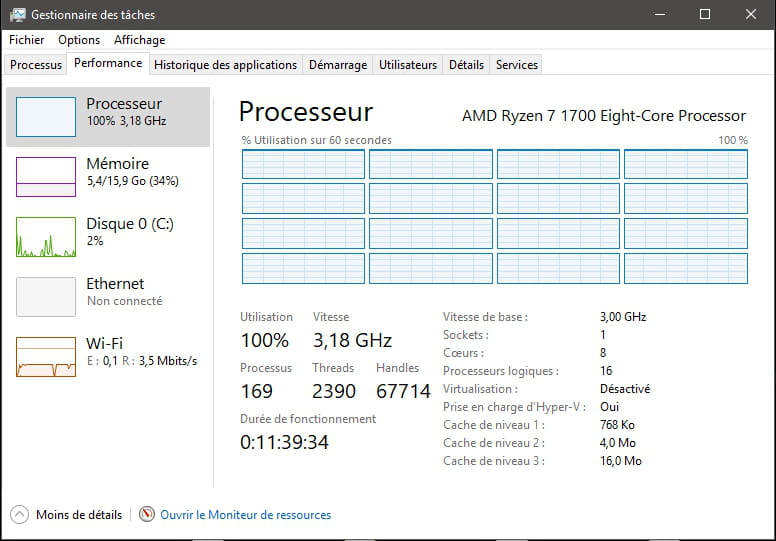This screenshot has width=776, height=541.
Task: Open the Disque 0 (C:) graph thumbnail
Action: 46,237
